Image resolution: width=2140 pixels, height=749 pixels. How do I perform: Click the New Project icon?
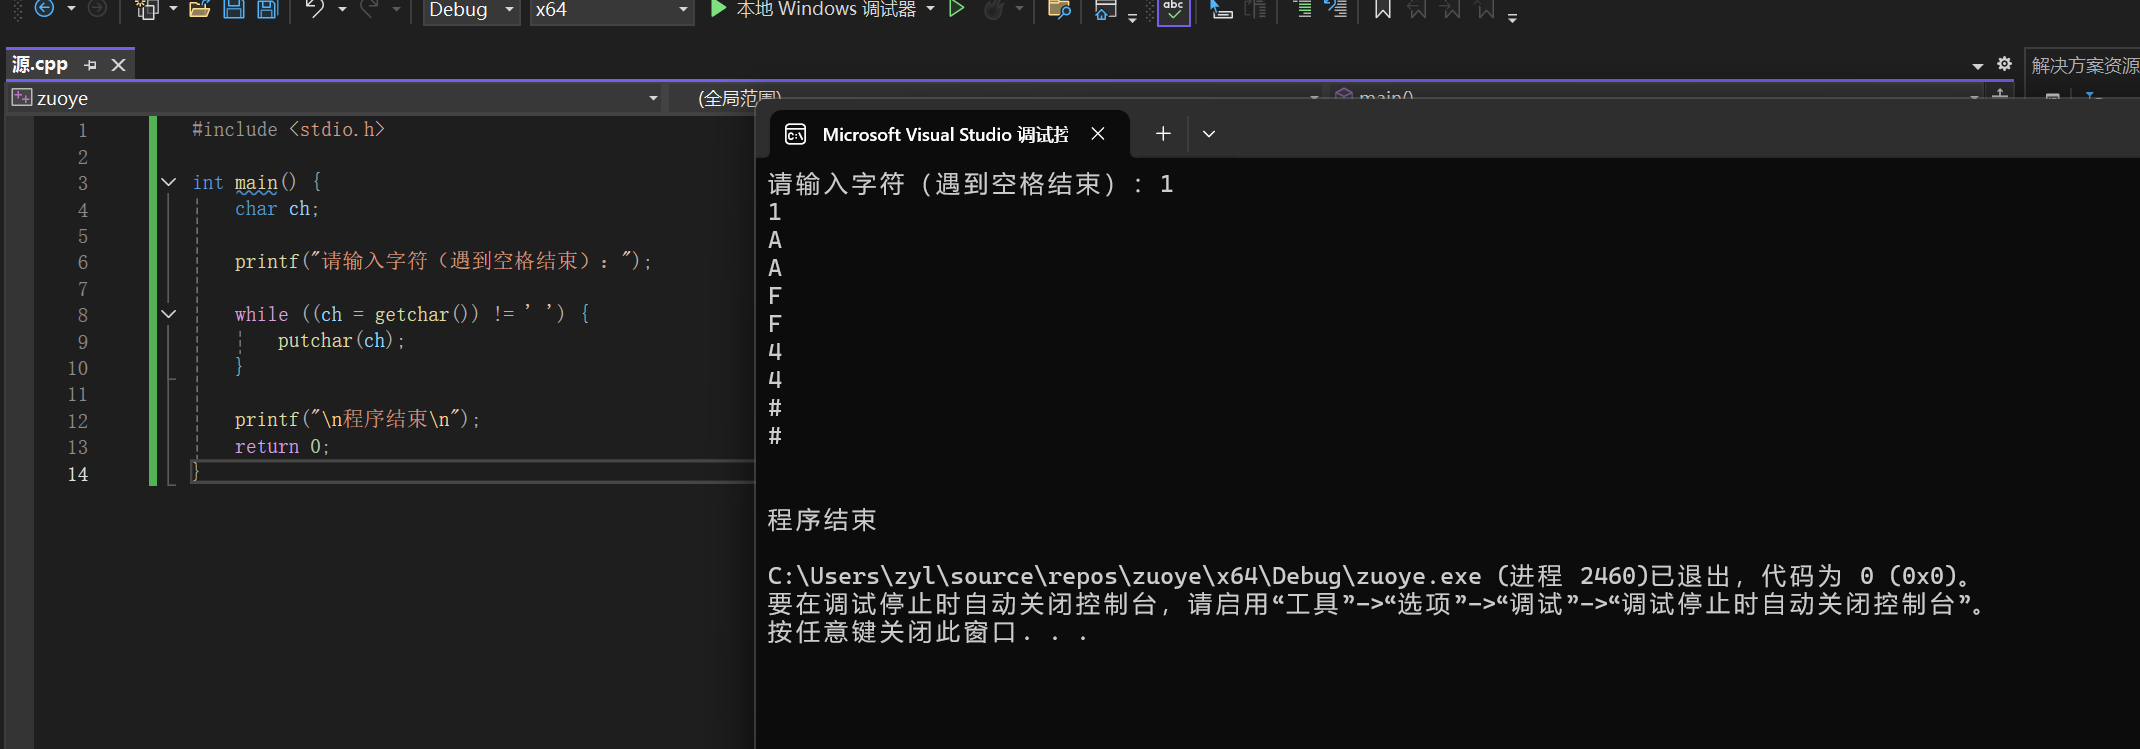(147, 10)
